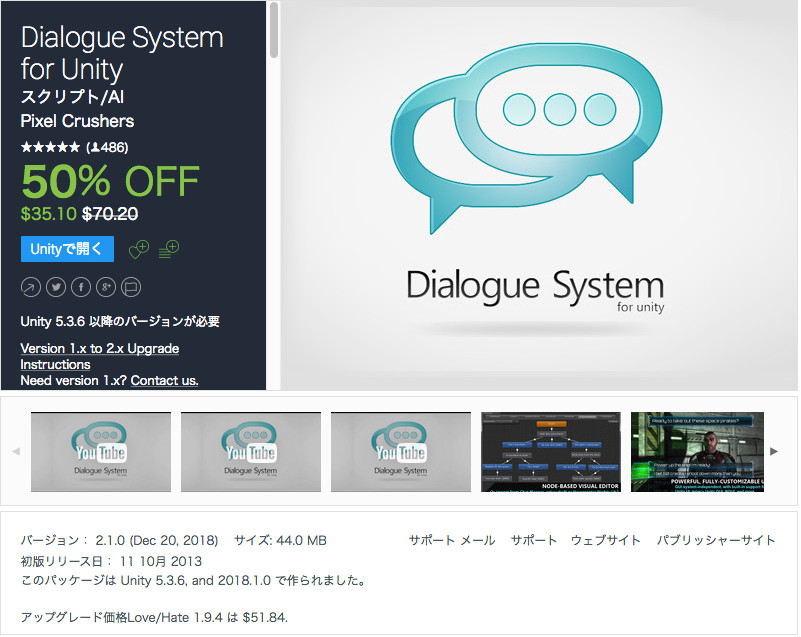Screen dimensions: 801x637
Task: Click the サポート link
Action: (533, 540)
